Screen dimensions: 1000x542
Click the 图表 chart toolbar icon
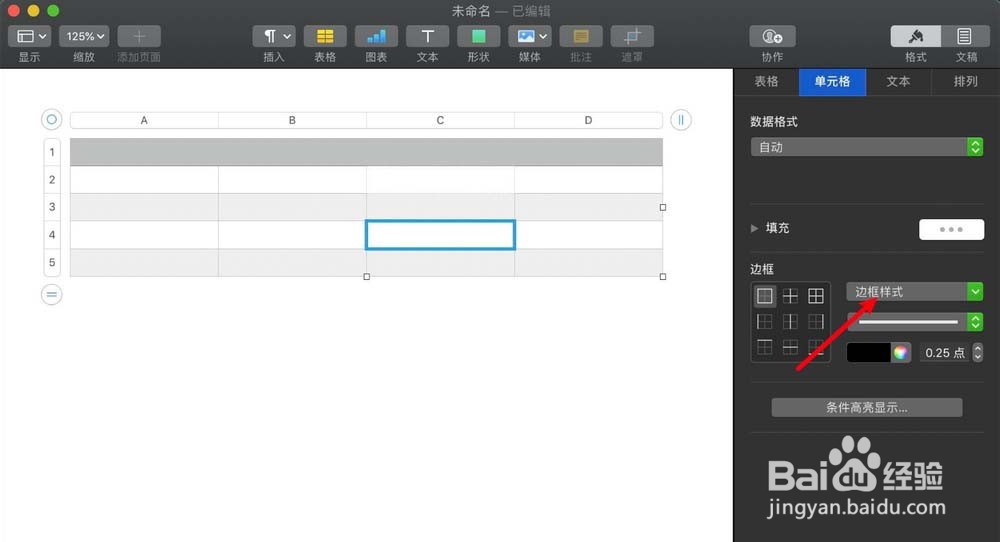[x=376, y=36]
